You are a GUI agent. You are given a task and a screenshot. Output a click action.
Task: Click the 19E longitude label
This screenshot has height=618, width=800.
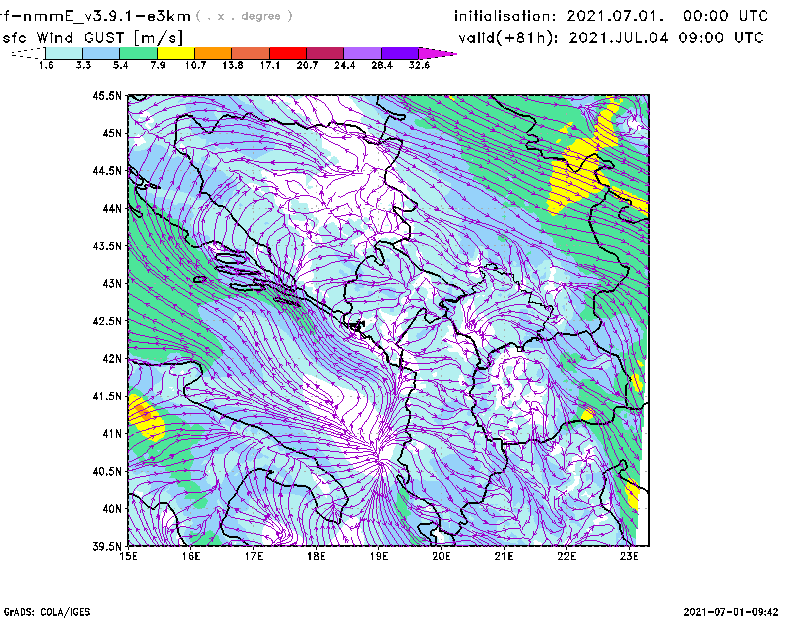(379, 556)
